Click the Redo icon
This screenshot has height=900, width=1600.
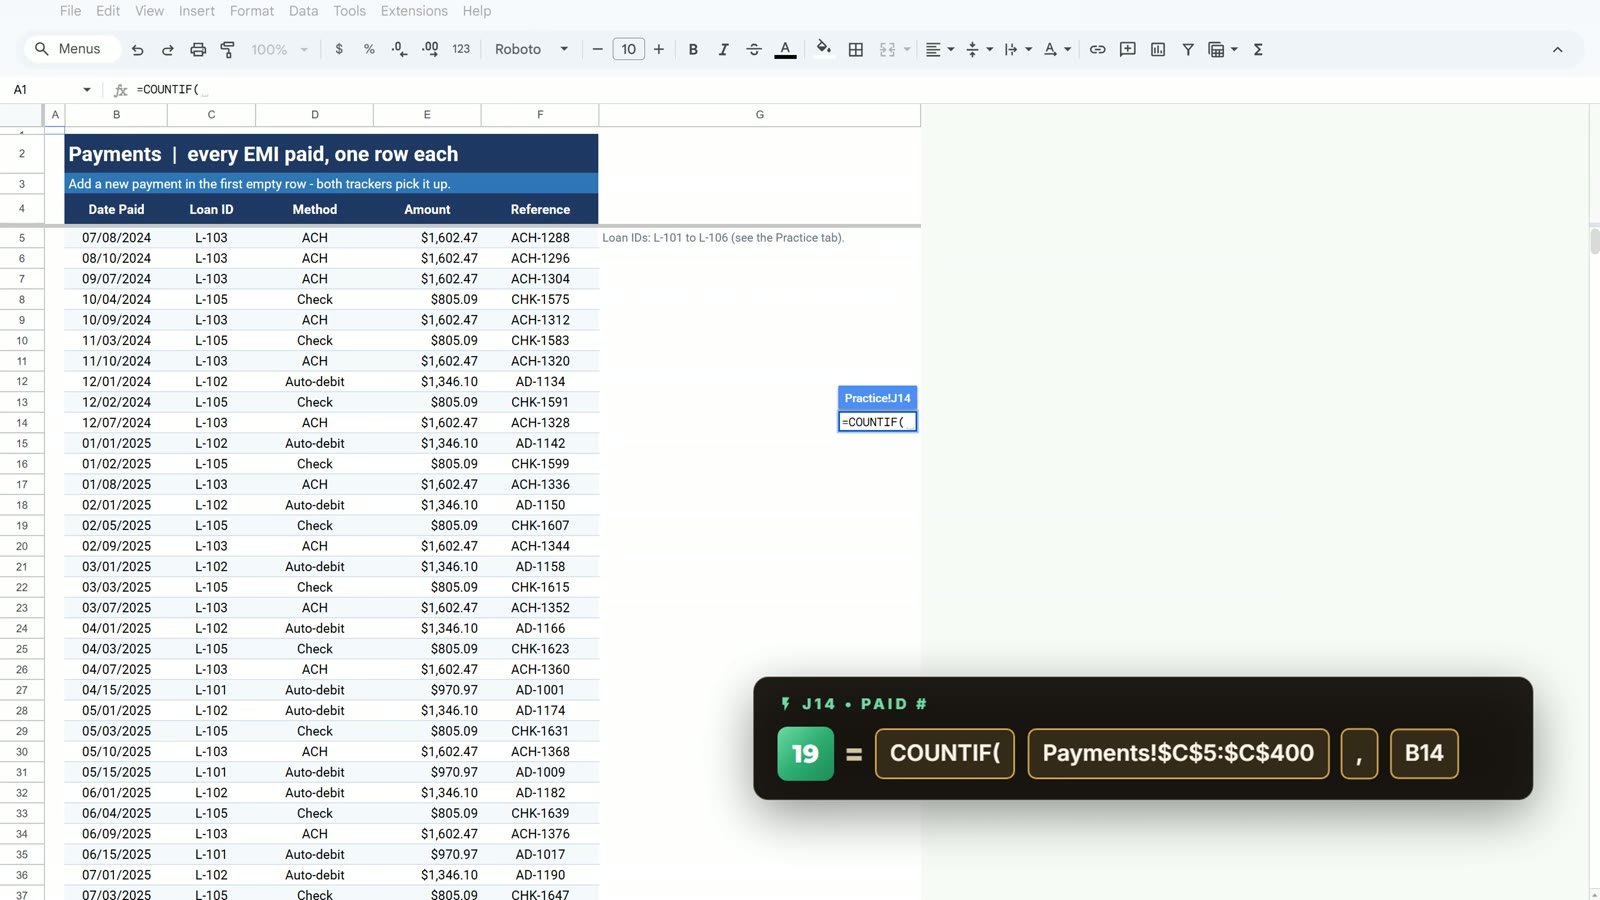(x=168, y=49)
